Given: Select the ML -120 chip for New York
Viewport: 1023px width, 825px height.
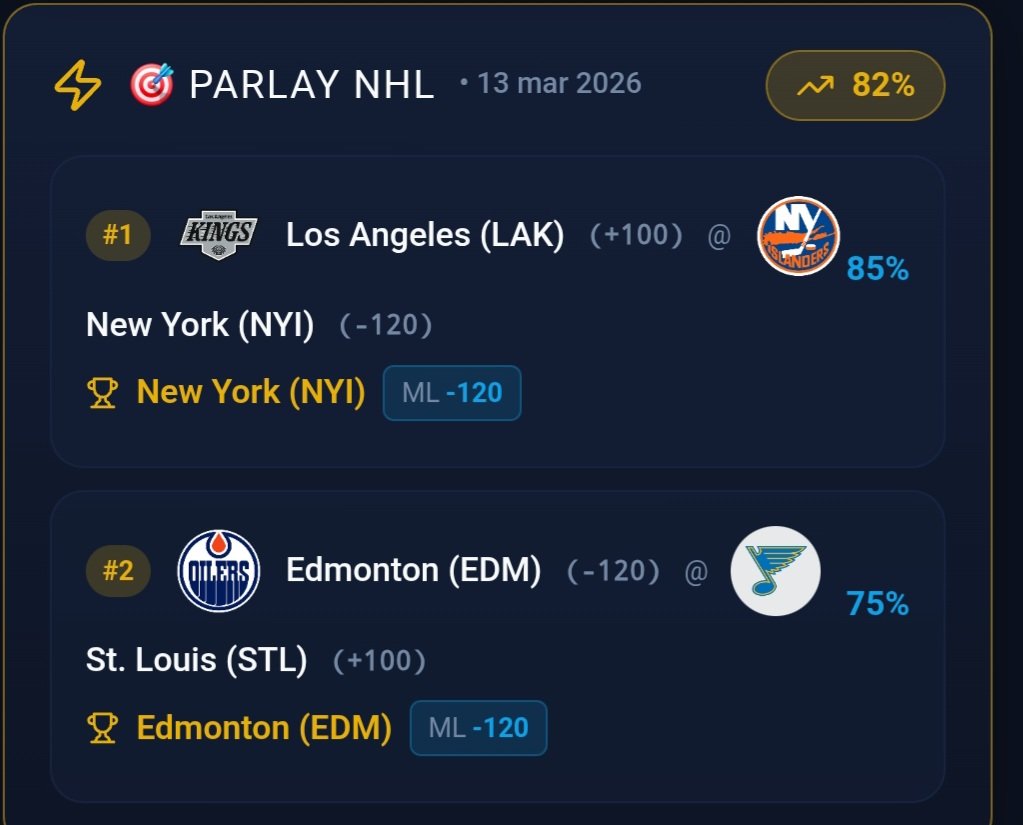Looking at the screenshot, I should (x=452, y=393).
